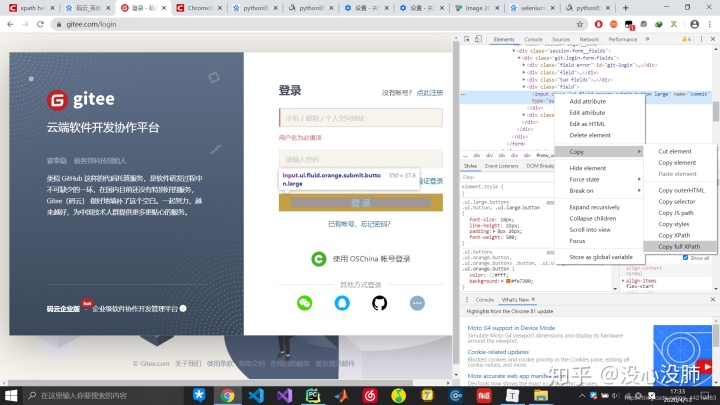Open DevTools more options kebab menu
The height and width of the screenshot is (405, 720).
click(702, 39)
